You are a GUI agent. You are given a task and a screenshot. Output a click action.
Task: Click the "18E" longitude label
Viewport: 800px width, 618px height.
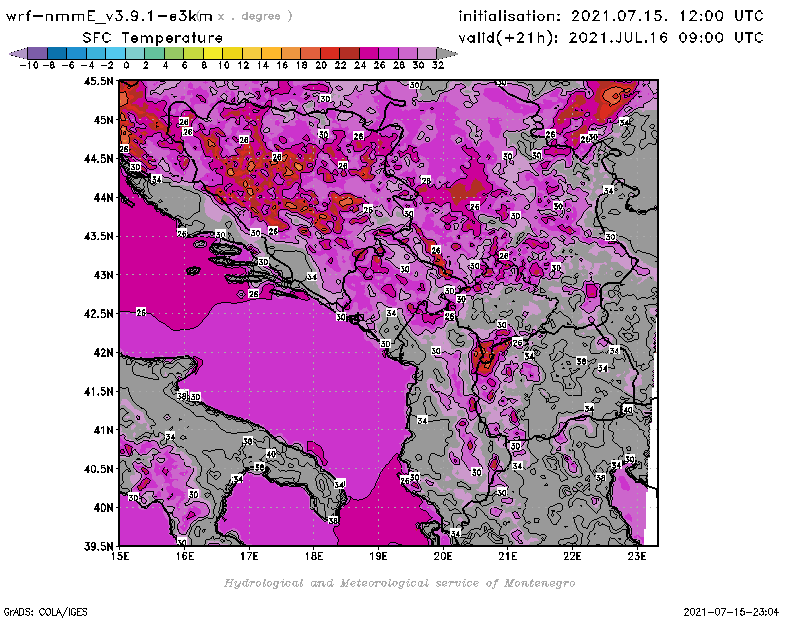click(314, 556)
